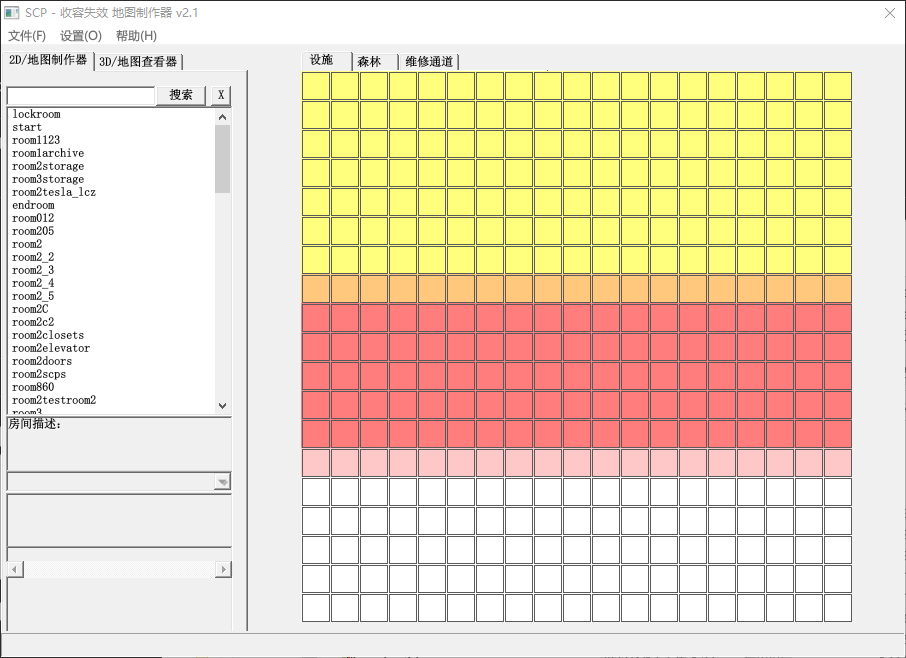Select room860 in the room list
This screenshot has height=658, width=906.
tap(33, 387)
